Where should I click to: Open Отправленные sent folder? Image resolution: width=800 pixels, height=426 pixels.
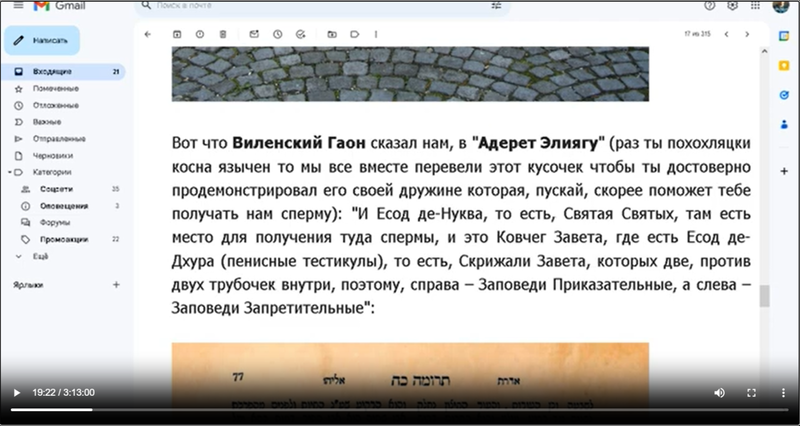tap(59, 139)
